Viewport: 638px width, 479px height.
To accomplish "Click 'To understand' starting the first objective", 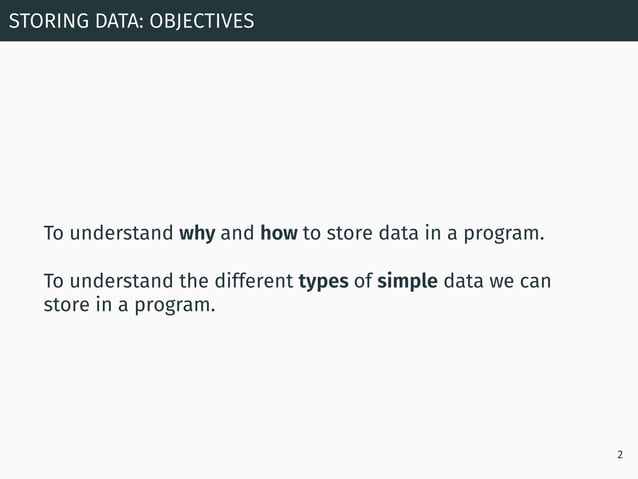I will point(108,235).
